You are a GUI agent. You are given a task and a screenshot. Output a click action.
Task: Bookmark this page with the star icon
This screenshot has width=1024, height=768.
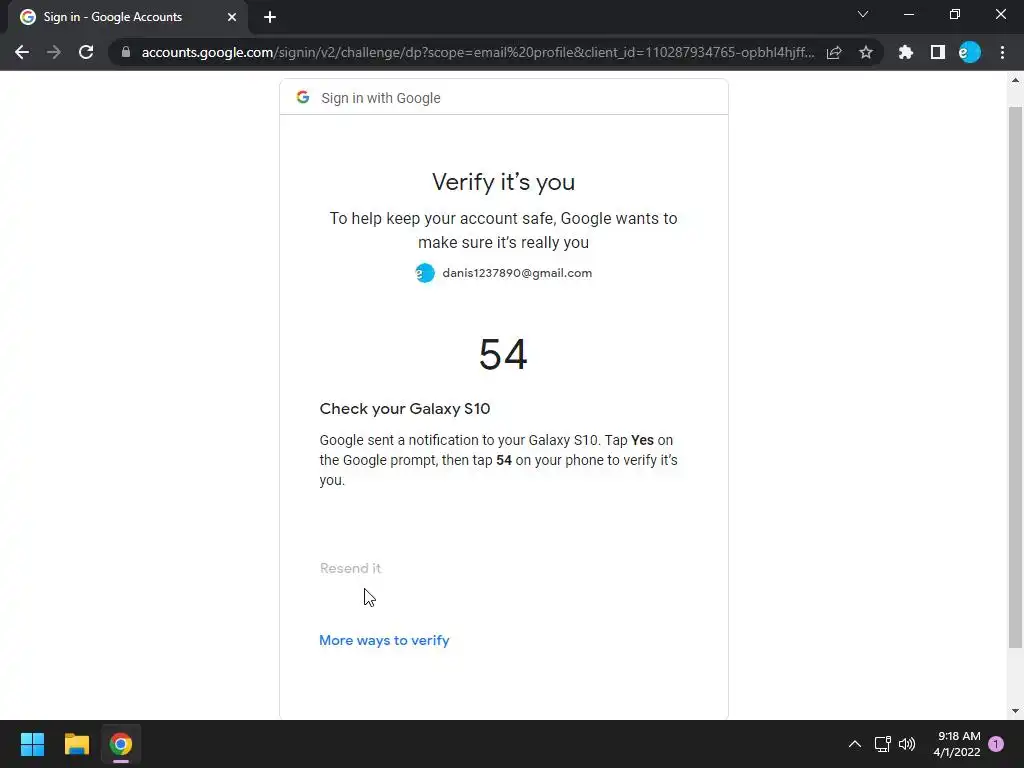pos(866,52)
